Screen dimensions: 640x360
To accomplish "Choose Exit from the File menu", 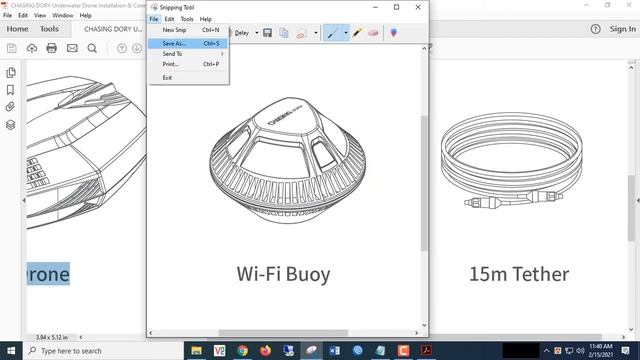I will [x=188, y=78].
